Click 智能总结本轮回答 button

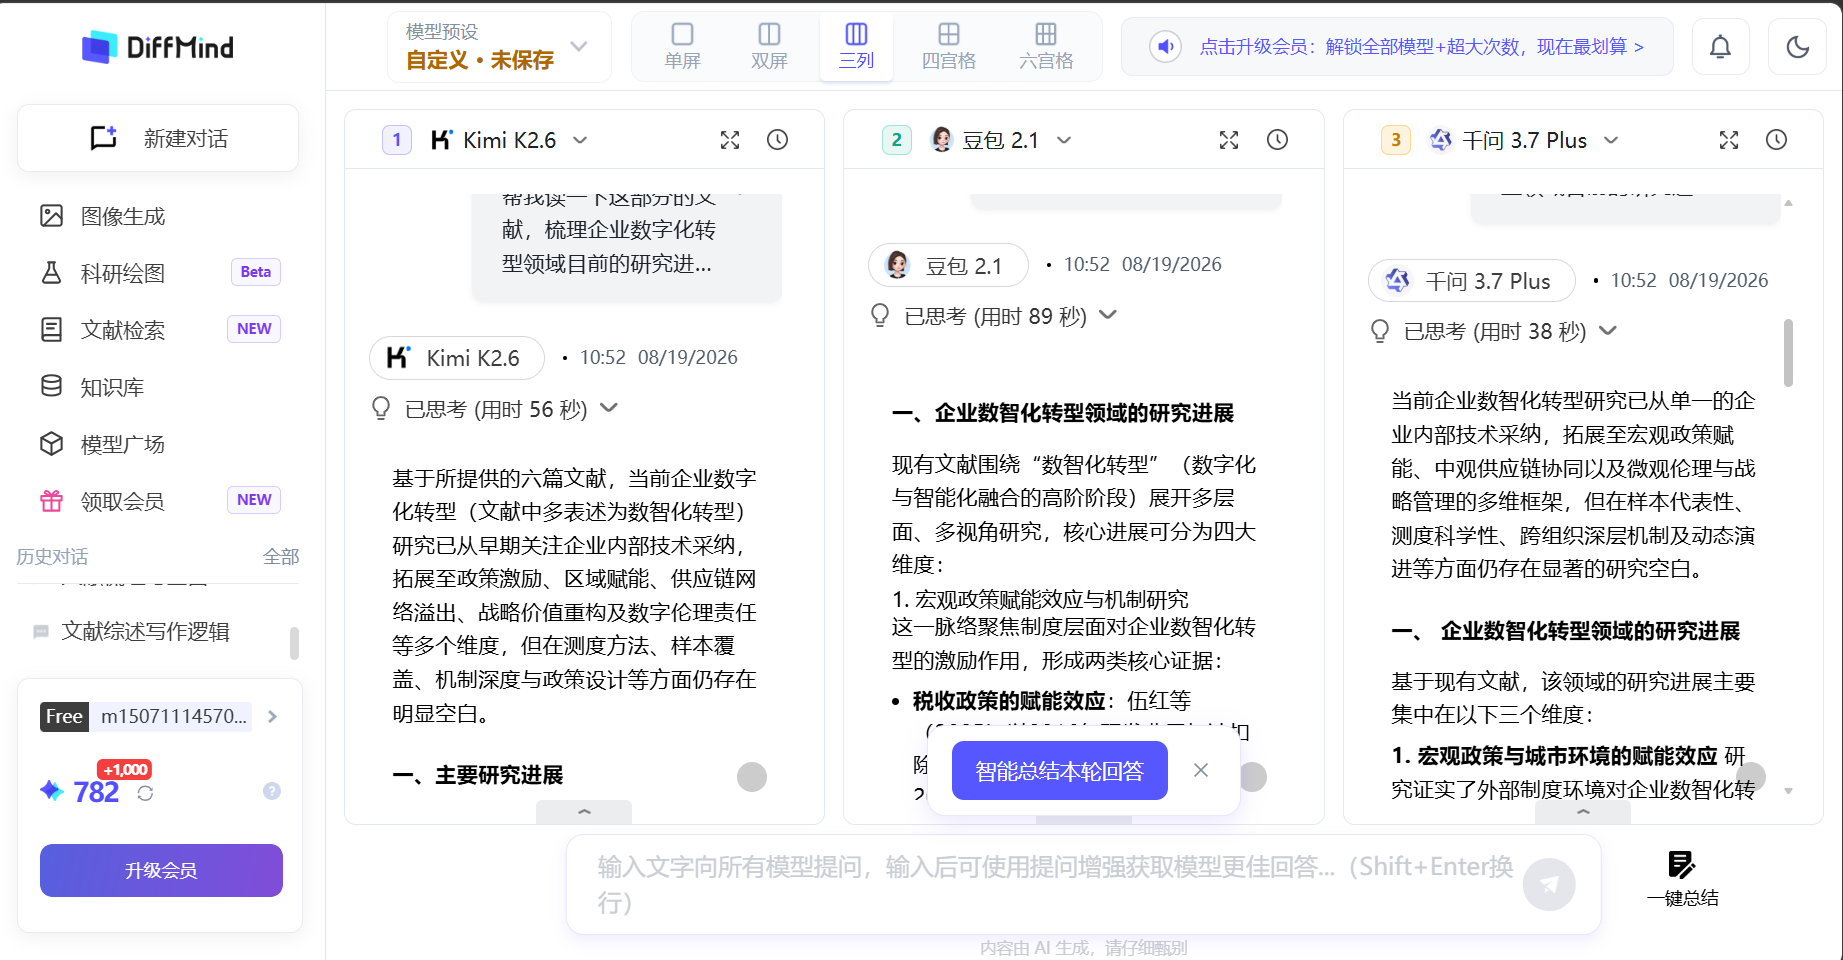(1059, 771)
